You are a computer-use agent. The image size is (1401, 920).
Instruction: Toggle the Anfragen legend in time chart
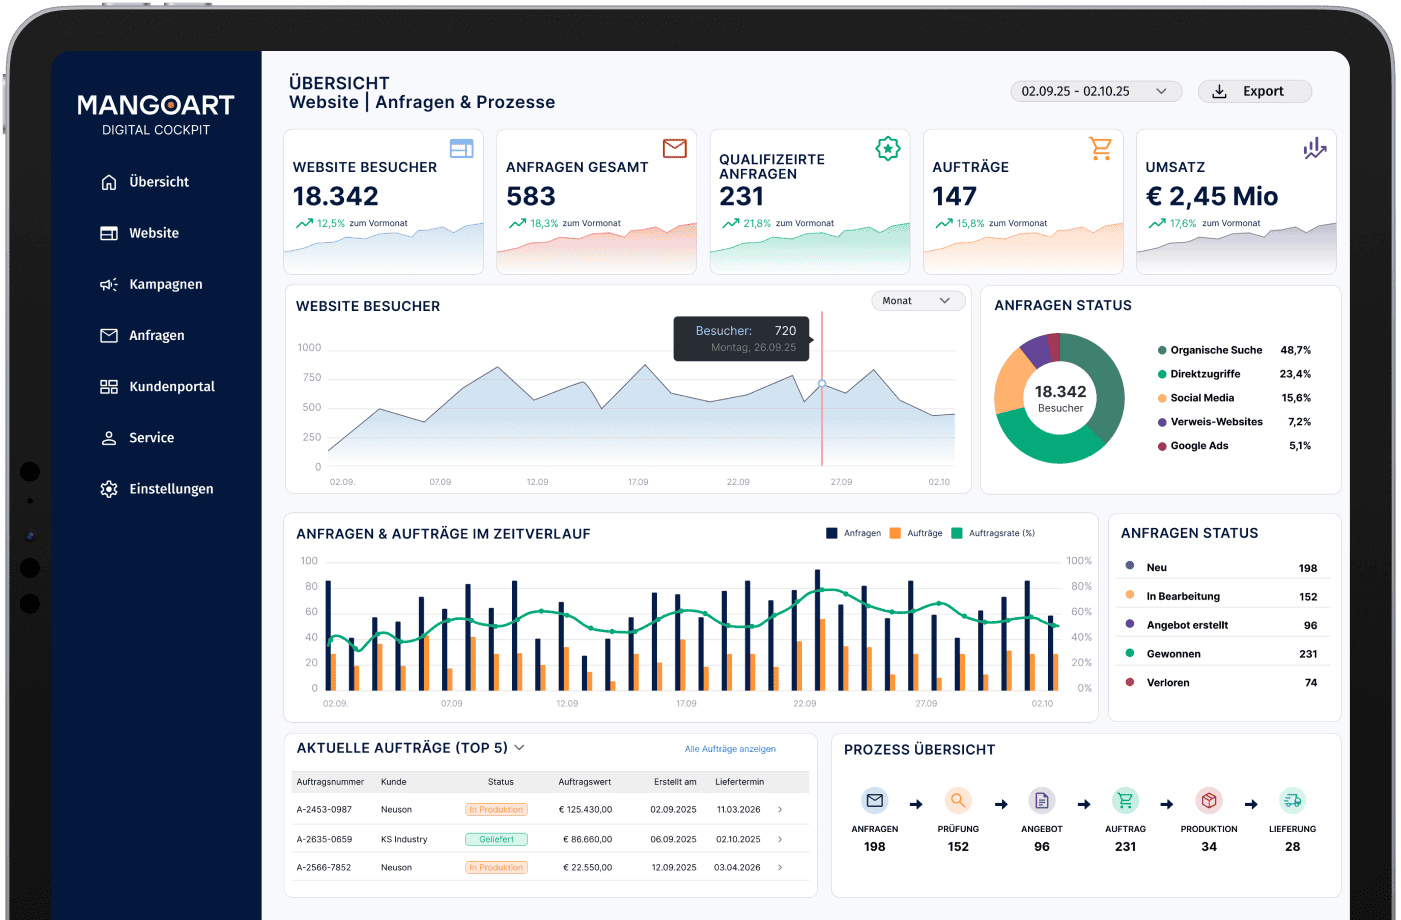[x=853, y=533]
